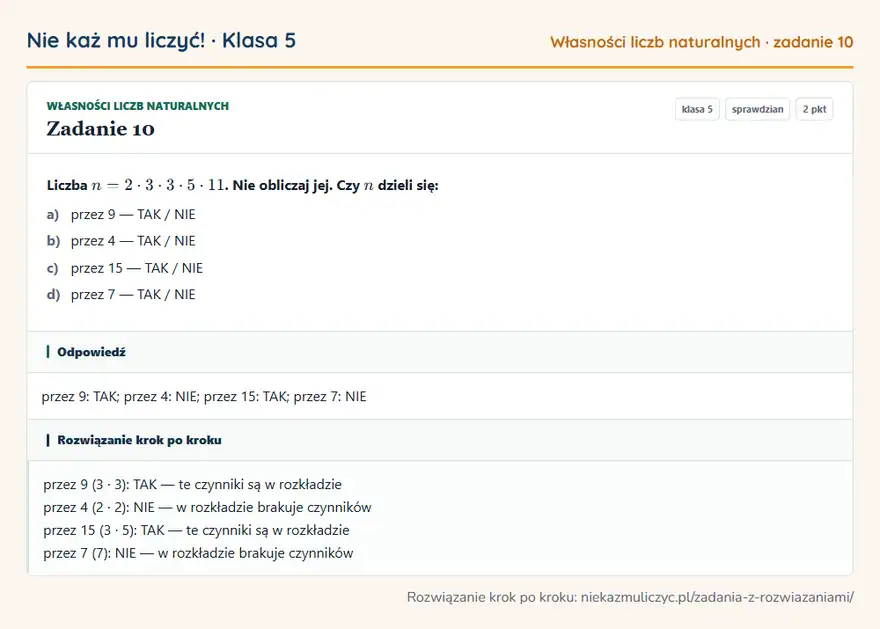Open the niekazmuliczyc.pl/zadania-z-rozwiazaniami/ footer link
880x629 pixels.
click(717, 597)
